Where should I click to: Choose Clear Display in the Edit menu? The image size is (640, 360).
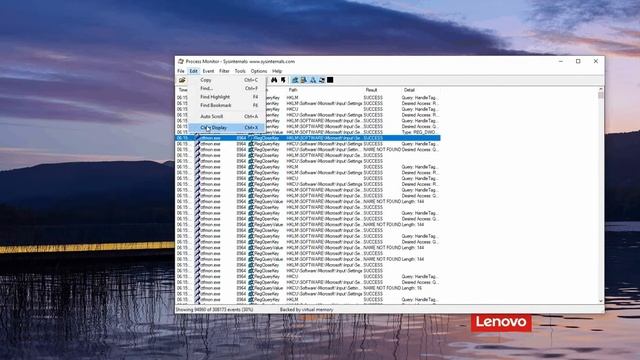(227, 128)
